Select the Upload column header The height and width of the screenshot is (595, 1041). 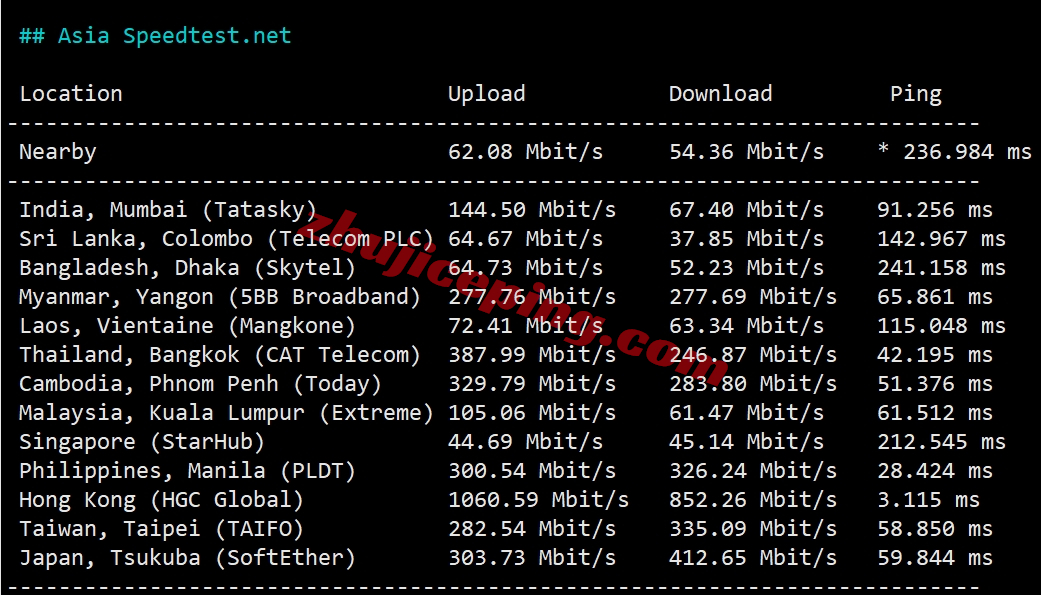pos(487,94)
